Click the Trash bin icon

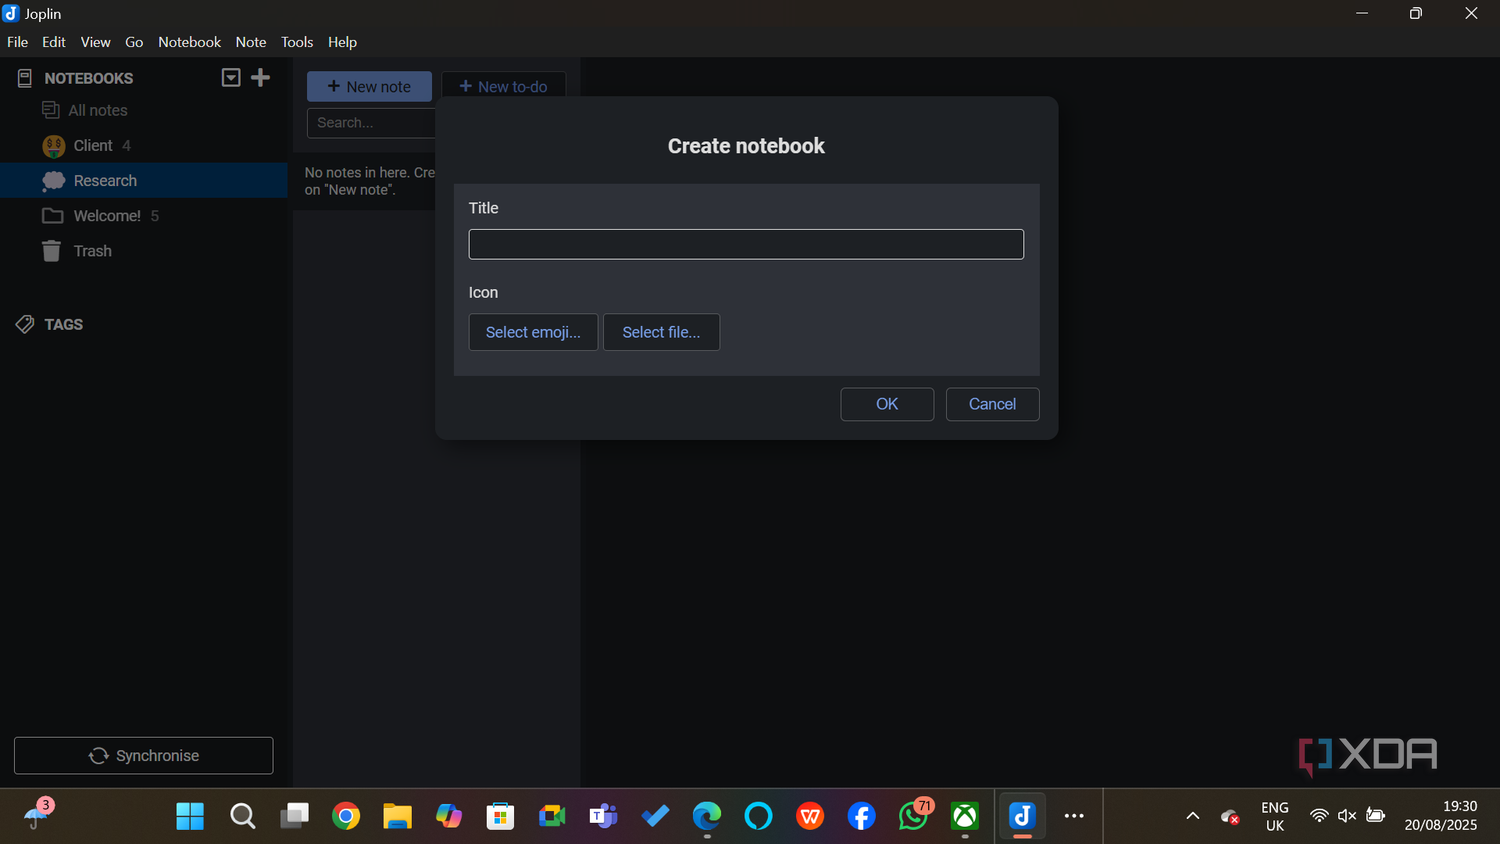tap(51, 251)
